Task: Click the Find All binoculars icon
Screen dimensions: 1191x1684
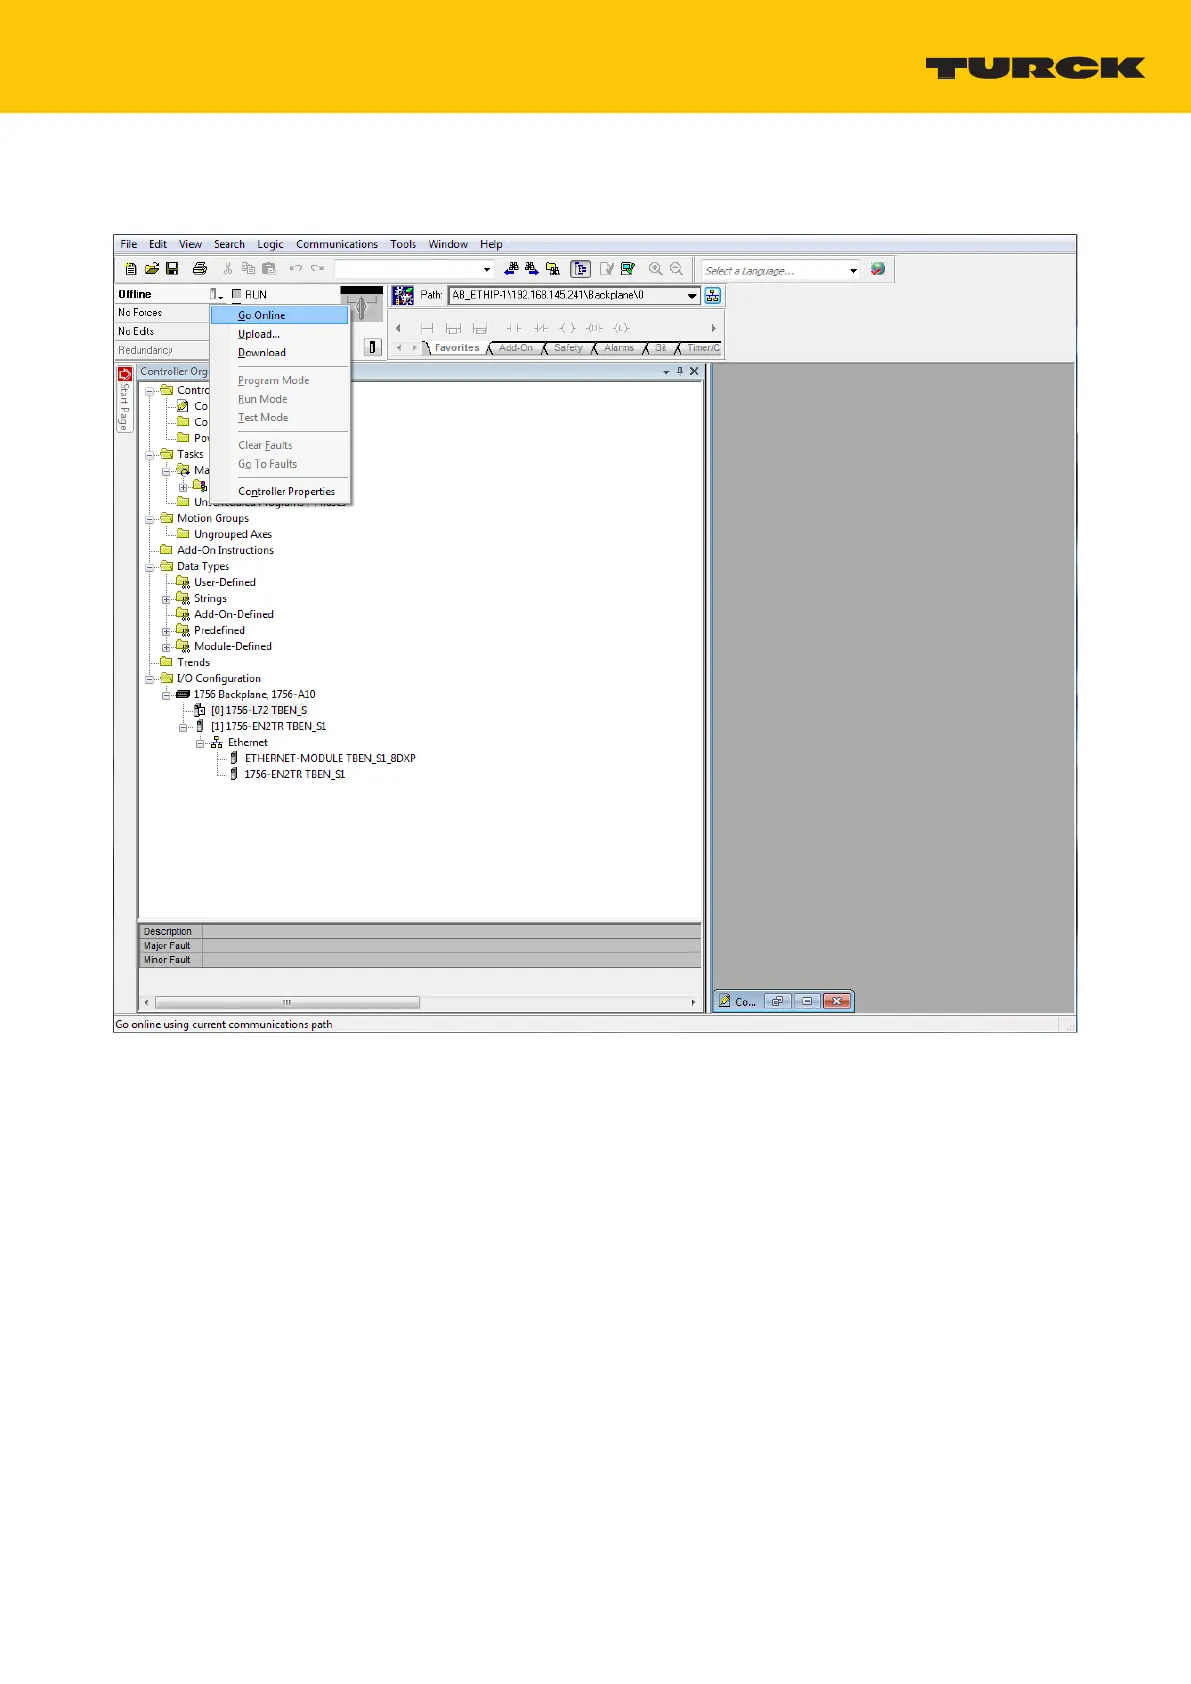Action: pos(553,269)
